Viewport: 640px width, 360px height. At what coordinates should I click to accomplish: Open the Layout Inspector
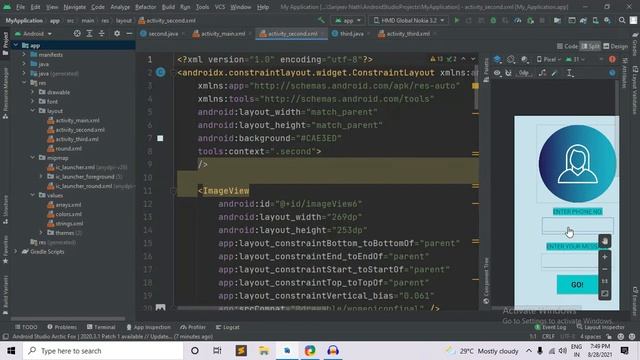click(x=600, y=327)
